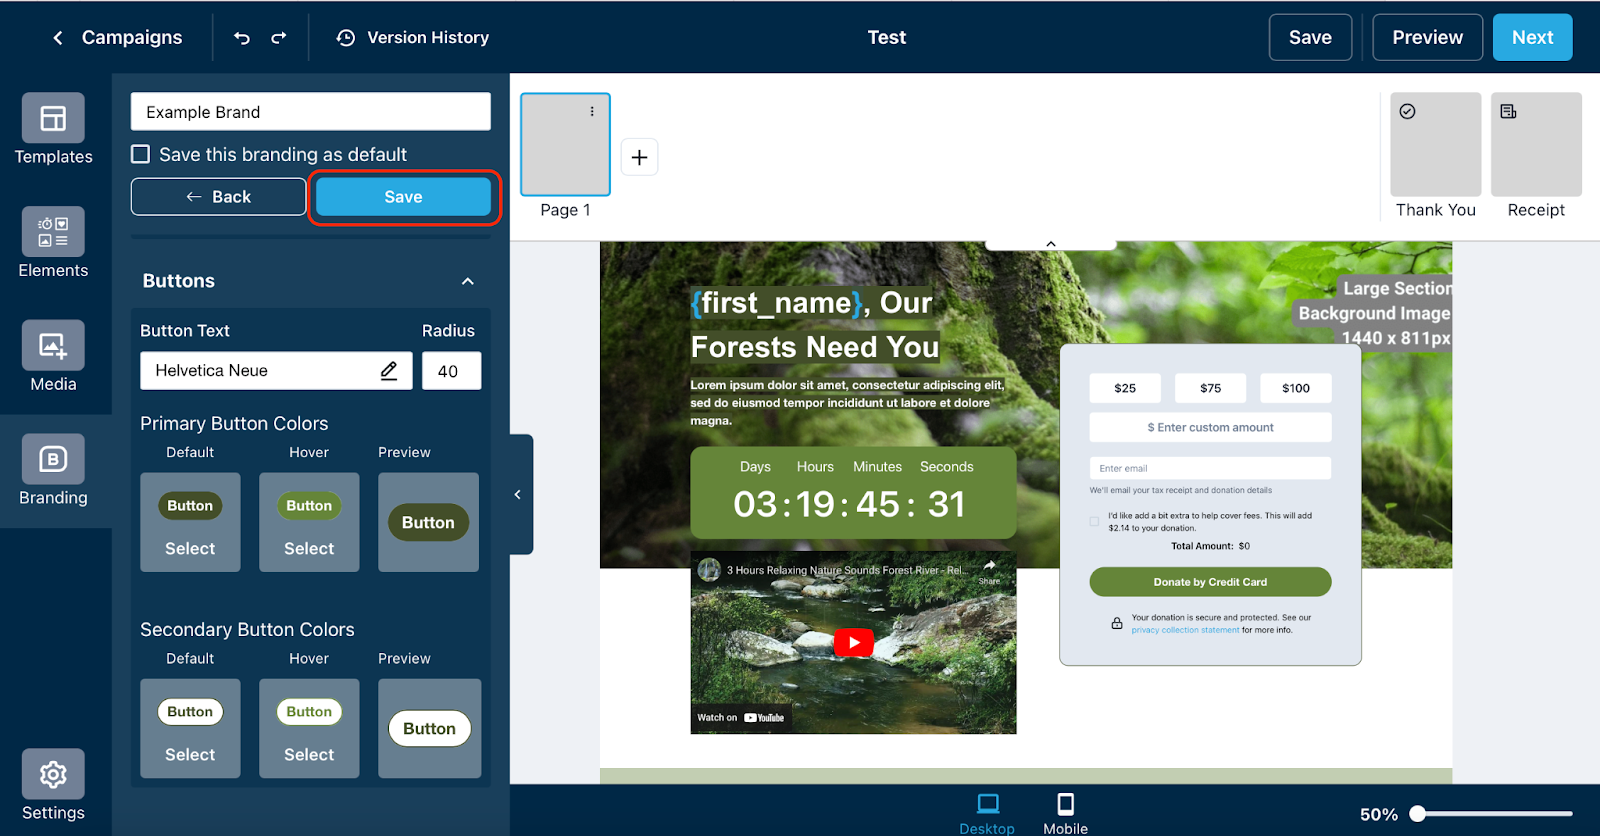The height and width of the screenshot is (836, 1600).
Task: Click the secondary button Preview tile
Action: tap(429, 728)
